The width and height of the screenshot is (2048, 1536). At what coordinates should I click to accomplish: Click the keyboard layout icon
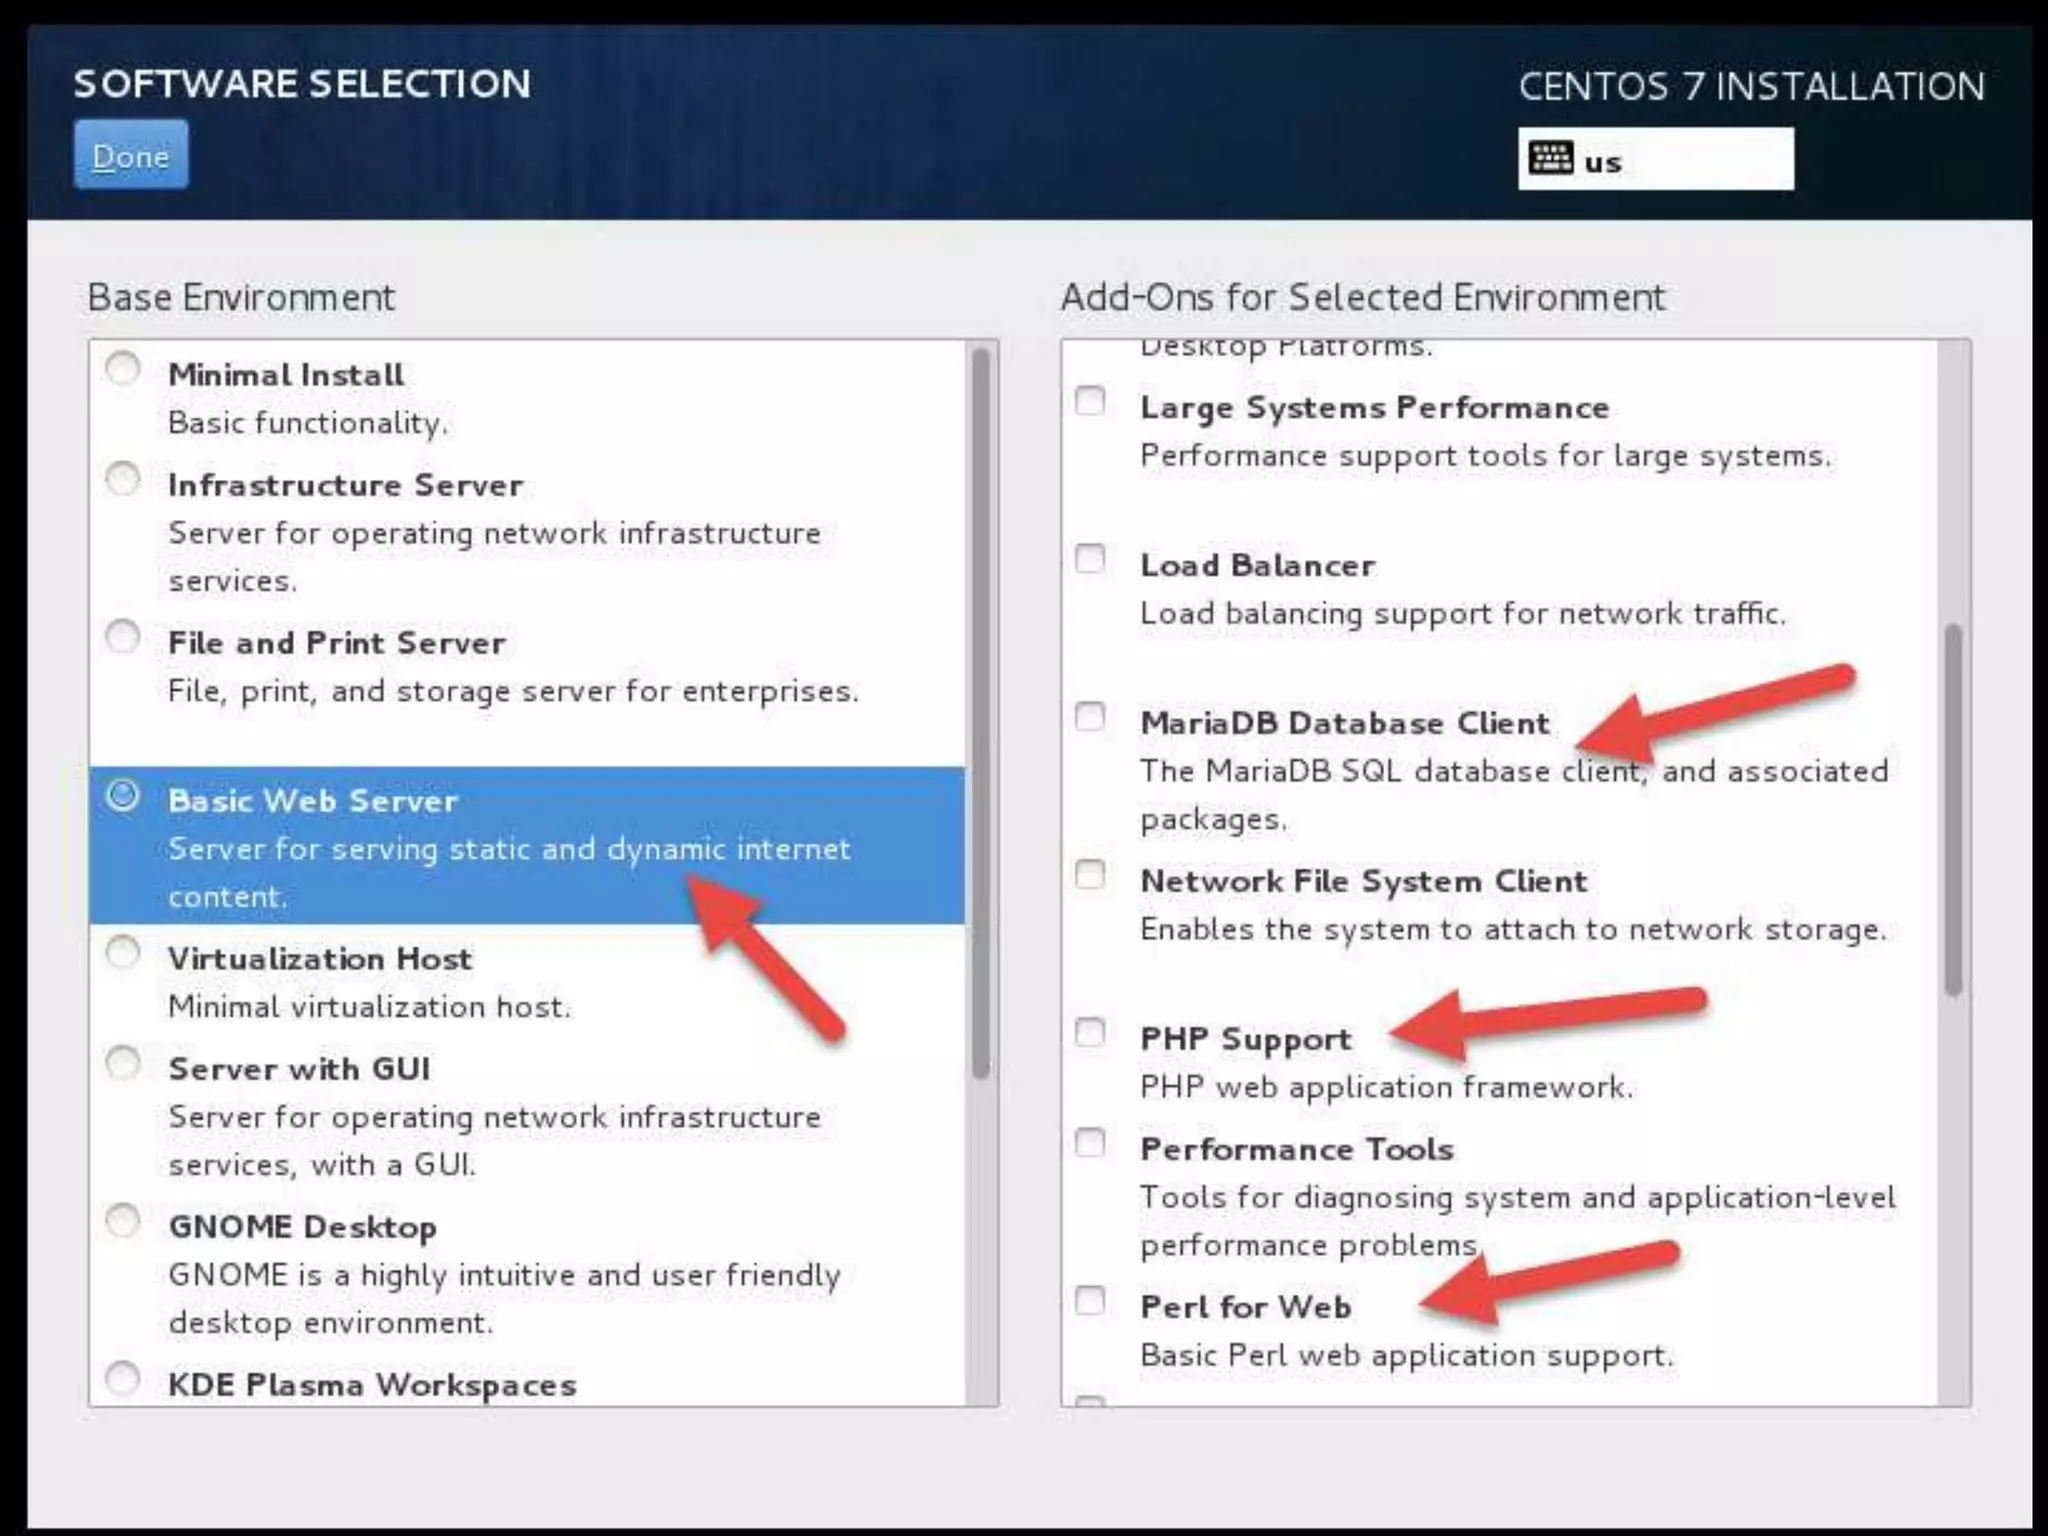1550,159
